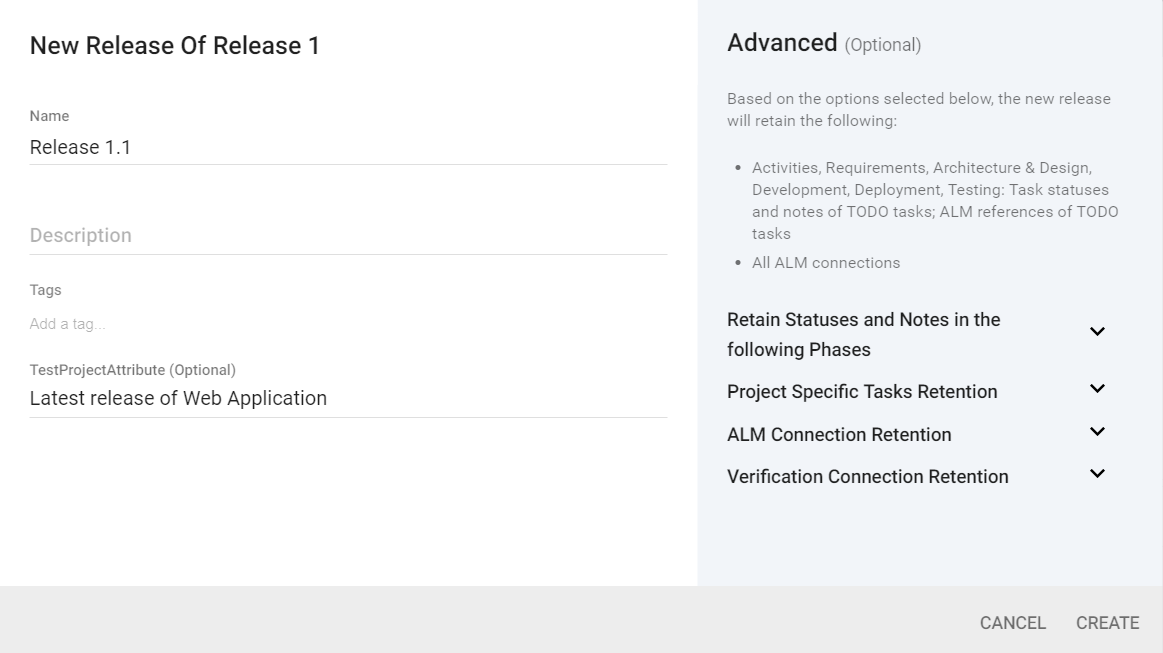Click the All ALM connections bullet item
Viewport: 1163px width, 653px height.
[x=825, y=262]
